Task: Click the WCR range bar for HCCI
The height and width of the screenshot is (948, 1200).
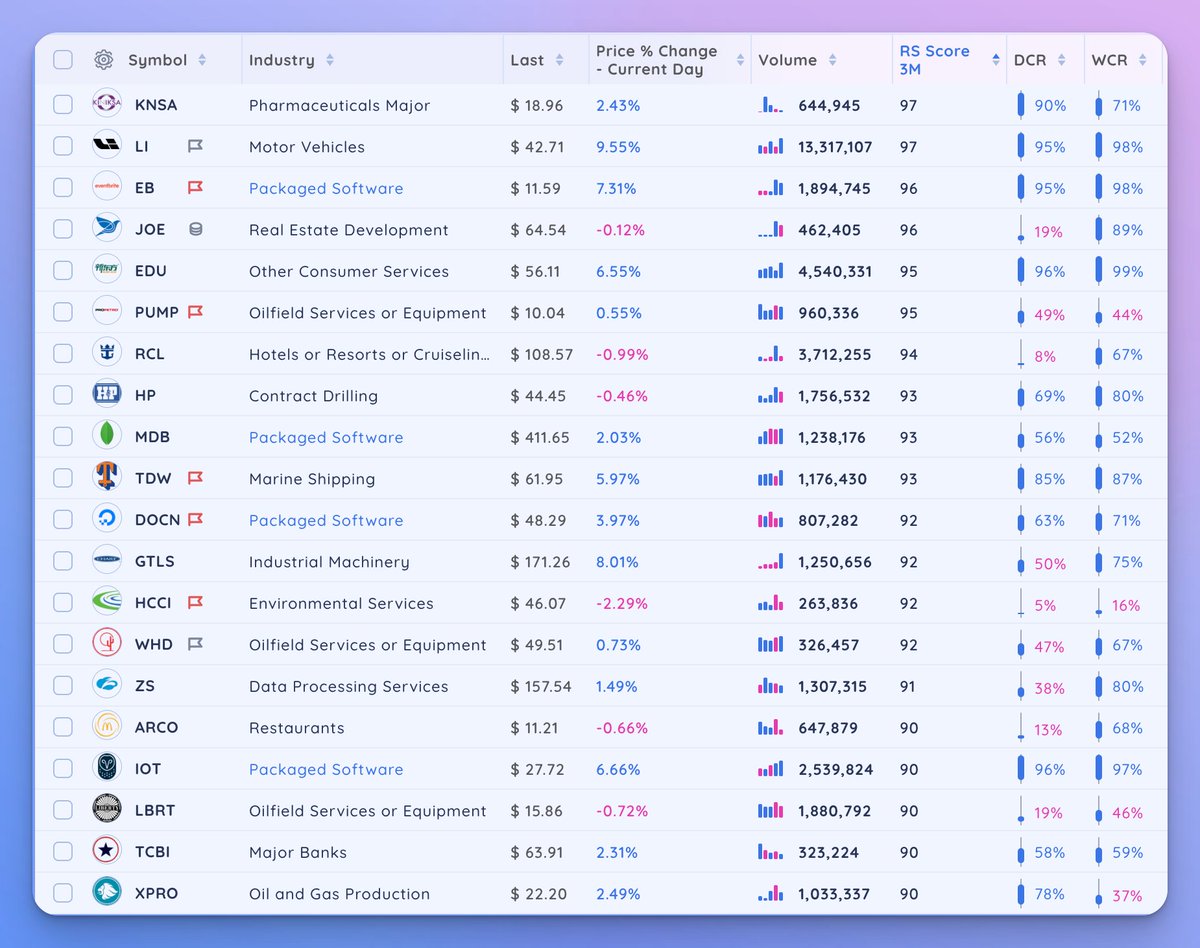Action: (1099, 603)
